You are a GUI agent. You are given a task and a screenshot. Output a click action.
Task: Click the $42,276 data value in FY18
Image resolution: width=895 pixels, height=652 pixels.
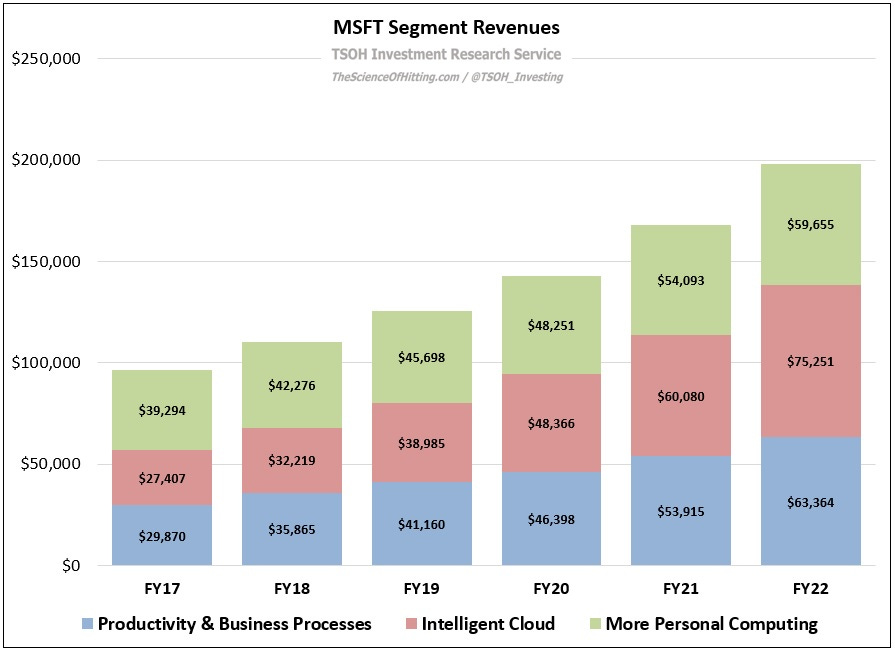point(292,386)
